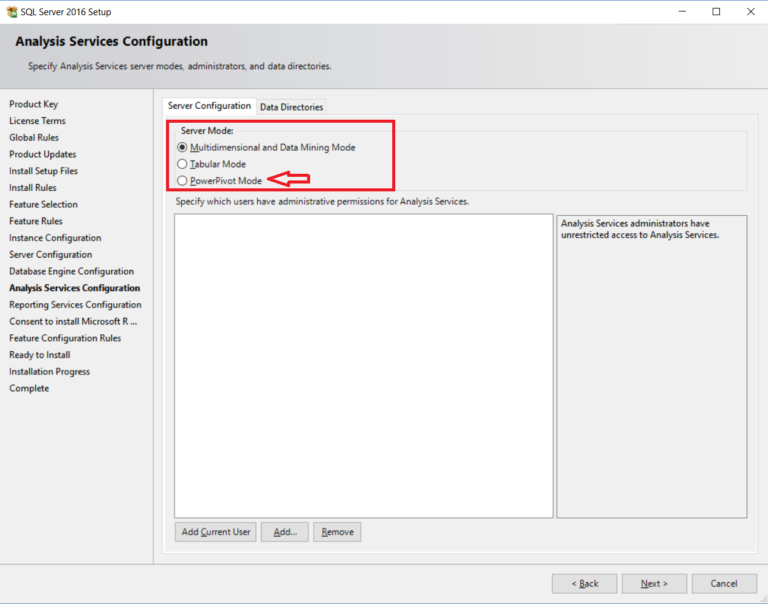Go to the previous page with Back
The height and width of the screenshot is (604, 768).
[584, 583]
